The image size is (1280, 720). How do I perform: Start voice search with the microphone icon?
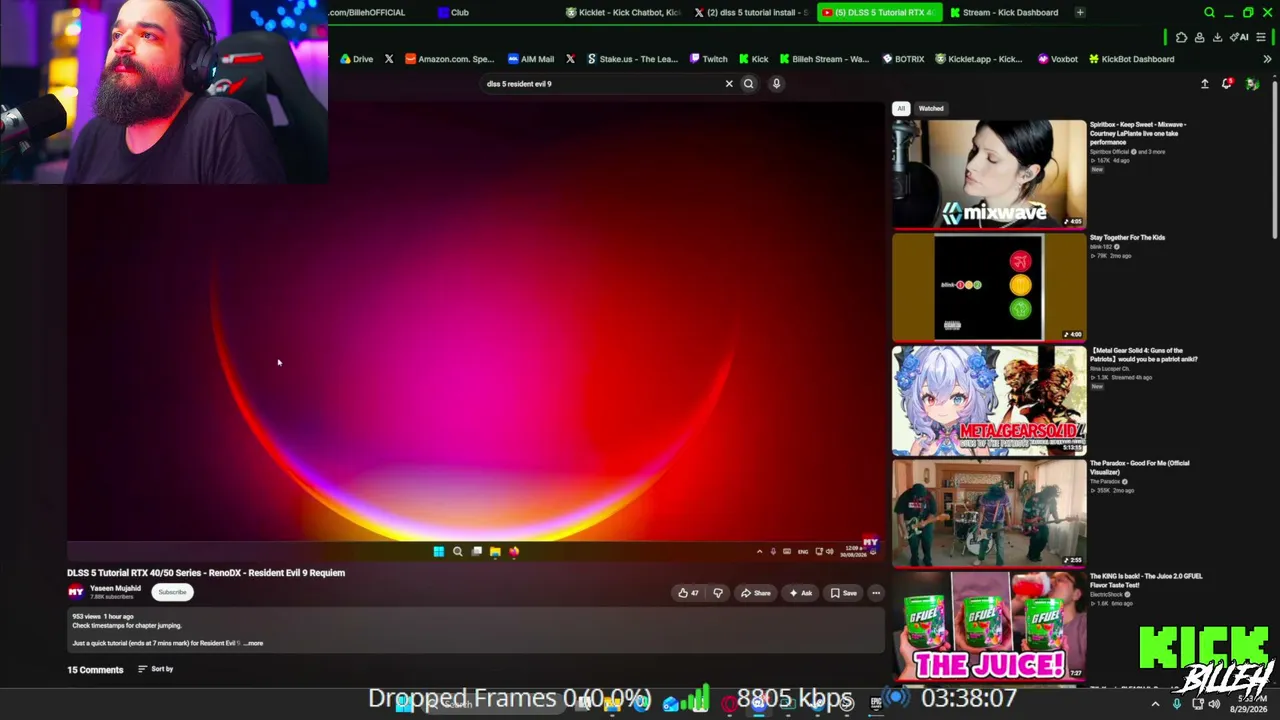(776, 84)
